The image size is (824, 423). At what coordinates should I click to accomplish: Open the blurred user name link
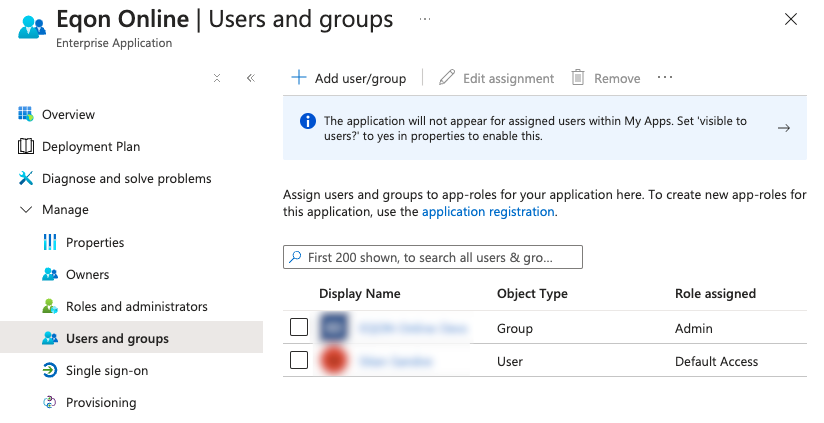396,362
